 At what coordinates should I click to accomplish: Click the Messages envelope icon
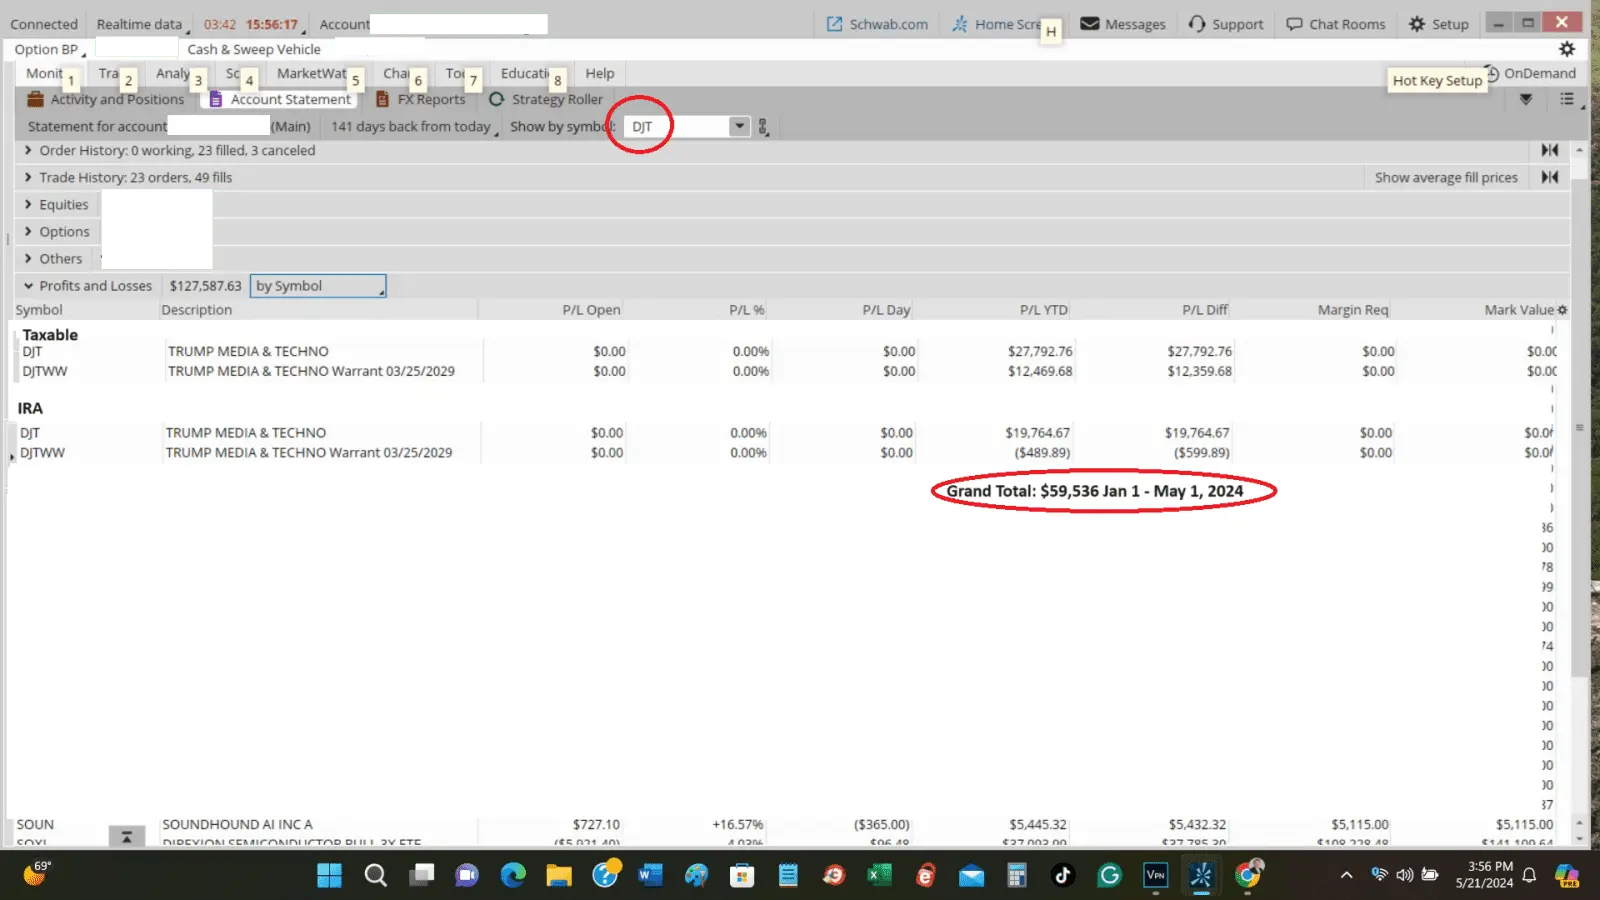pyautogui.click(x=1090, y=24)
